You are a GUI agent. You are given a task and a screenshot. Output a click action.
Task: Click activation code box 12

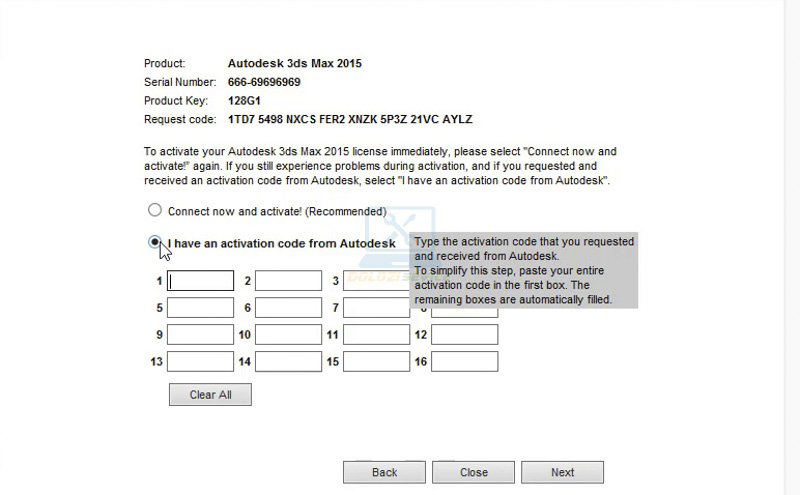464,335
